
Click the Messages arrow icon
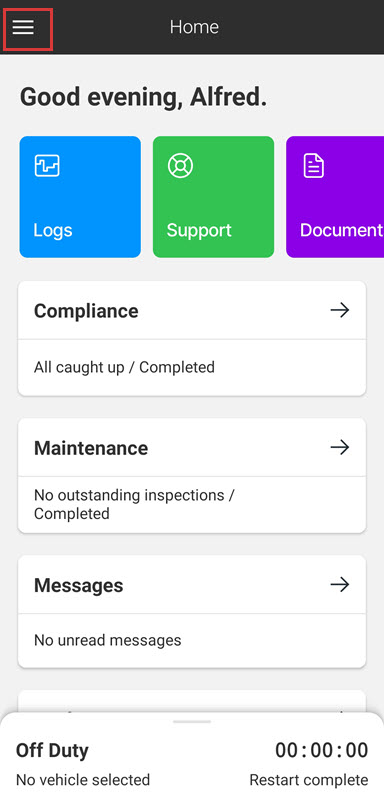coord(340,585)
